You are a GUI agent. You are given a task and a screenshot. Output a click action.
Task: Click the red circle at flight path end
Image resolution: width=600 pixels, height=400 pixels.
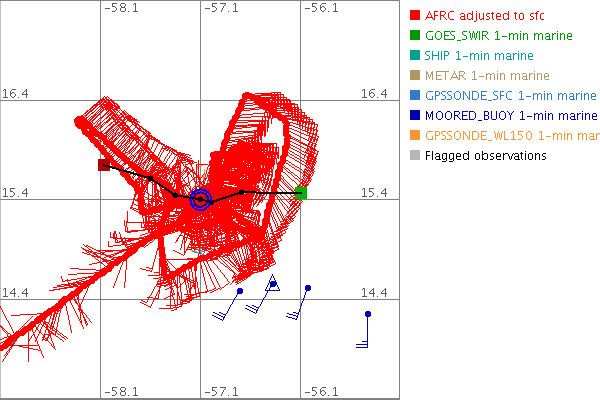80,122
